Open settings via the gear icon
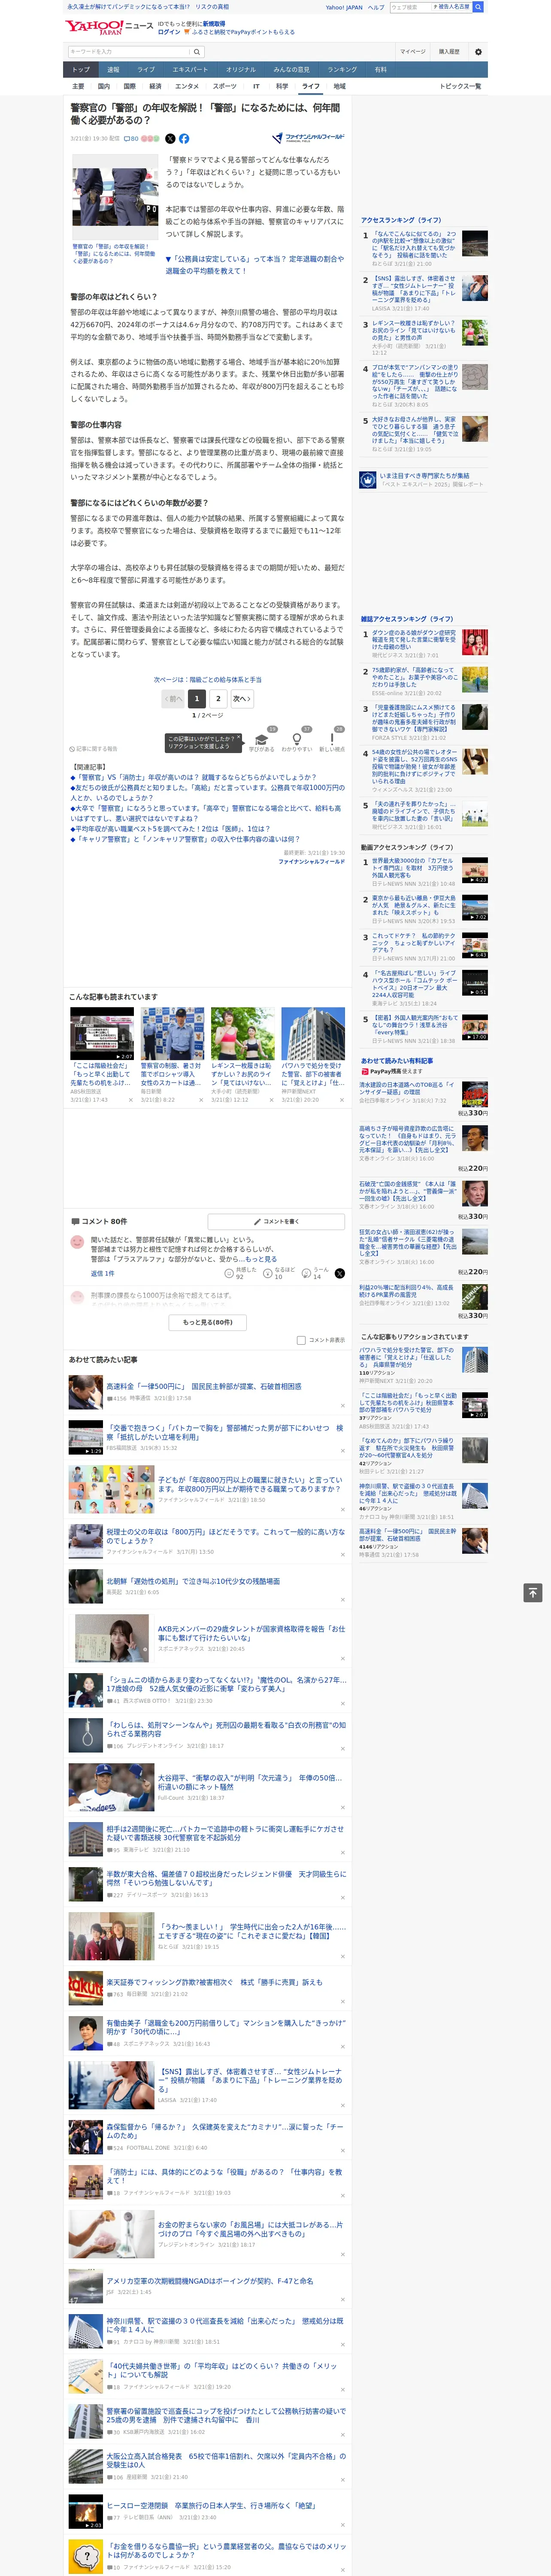This screenshot has height=2576, width=551. click(x=477, y=51)
